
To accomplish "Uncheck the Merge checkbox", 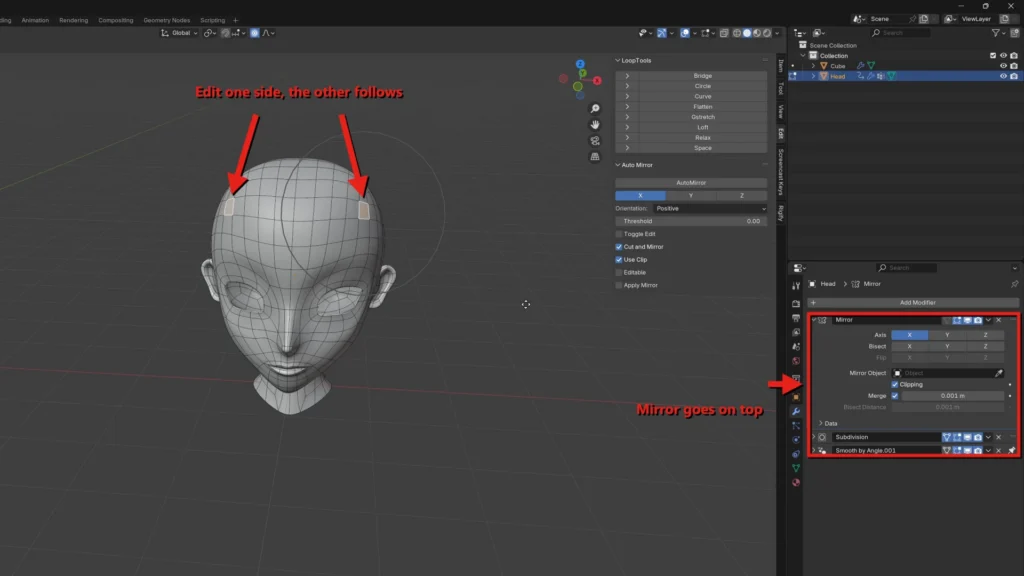I will click(x=895, y=396).
